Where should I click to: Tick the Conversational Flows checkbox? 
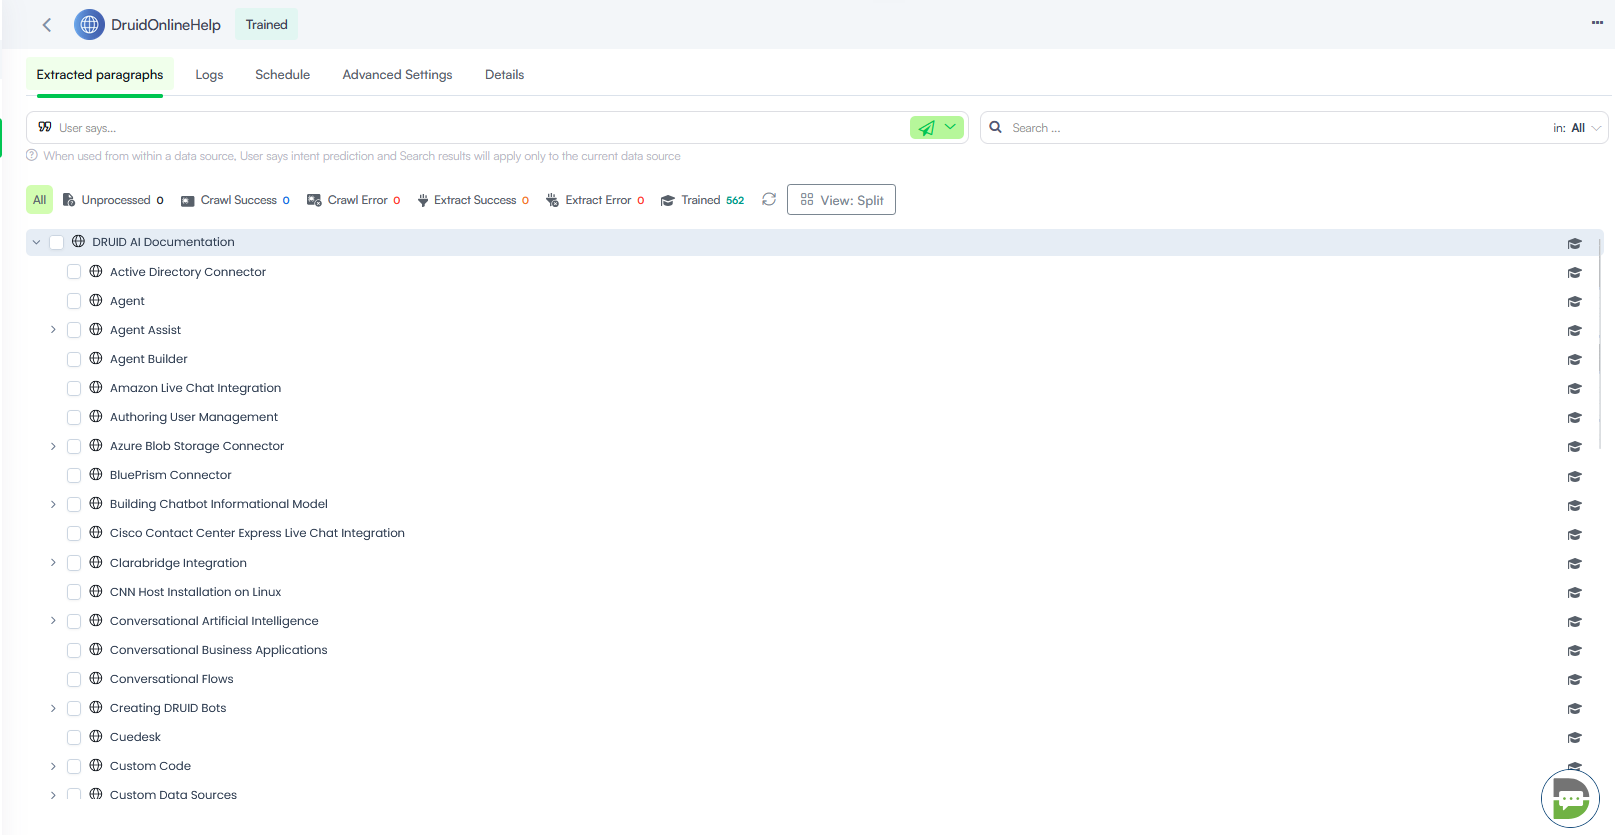(x=74, y=679)
